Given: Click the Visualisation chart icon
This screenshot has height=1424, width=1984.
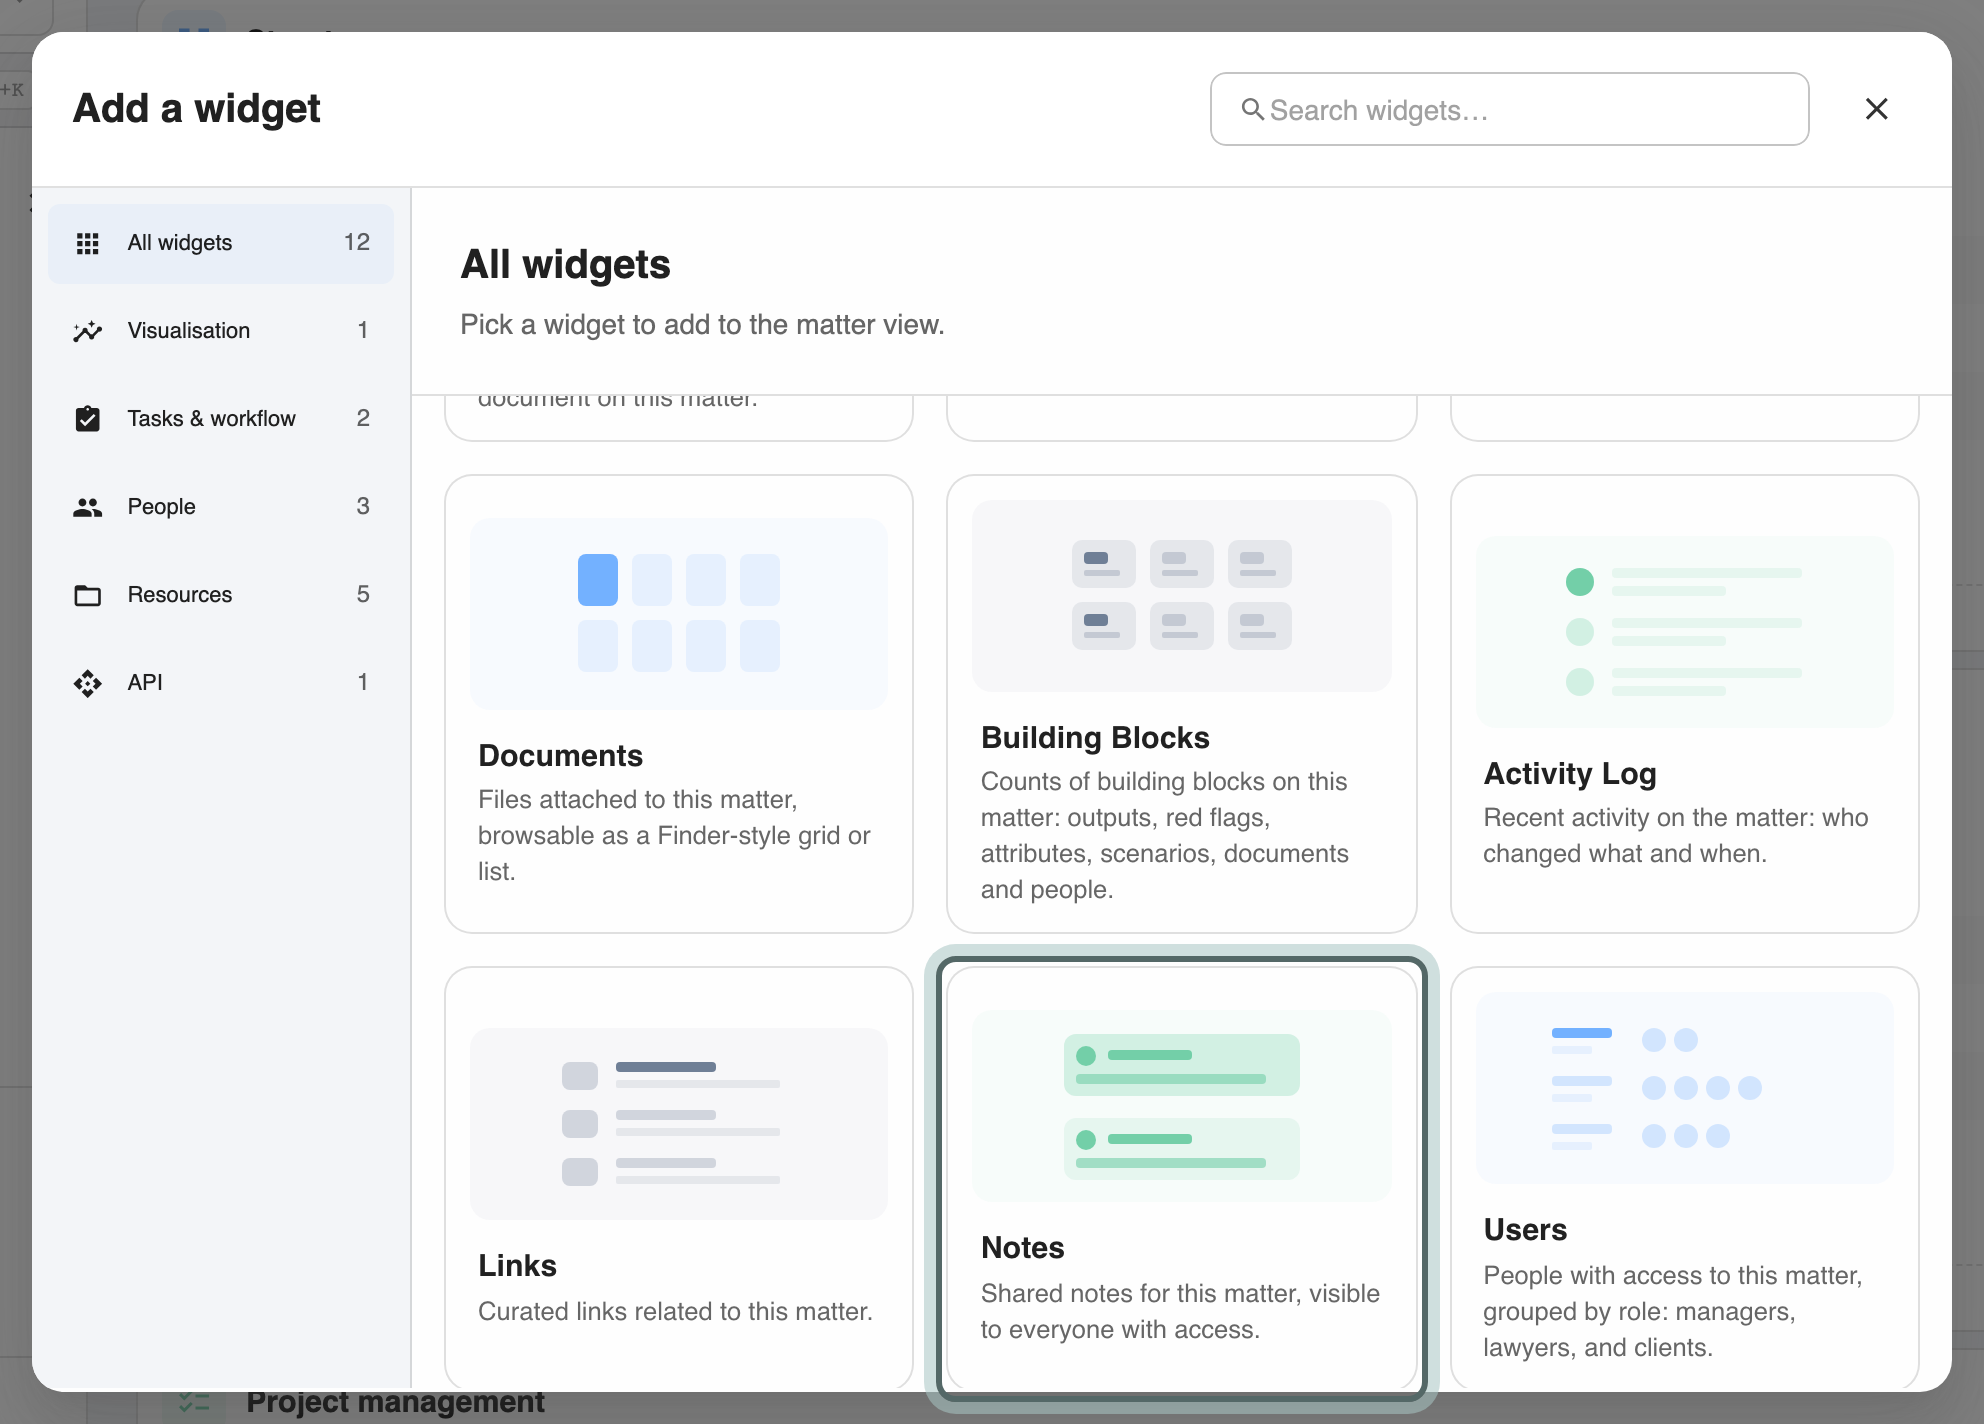Looking at the screenshot, I should [x=88, y=331].
